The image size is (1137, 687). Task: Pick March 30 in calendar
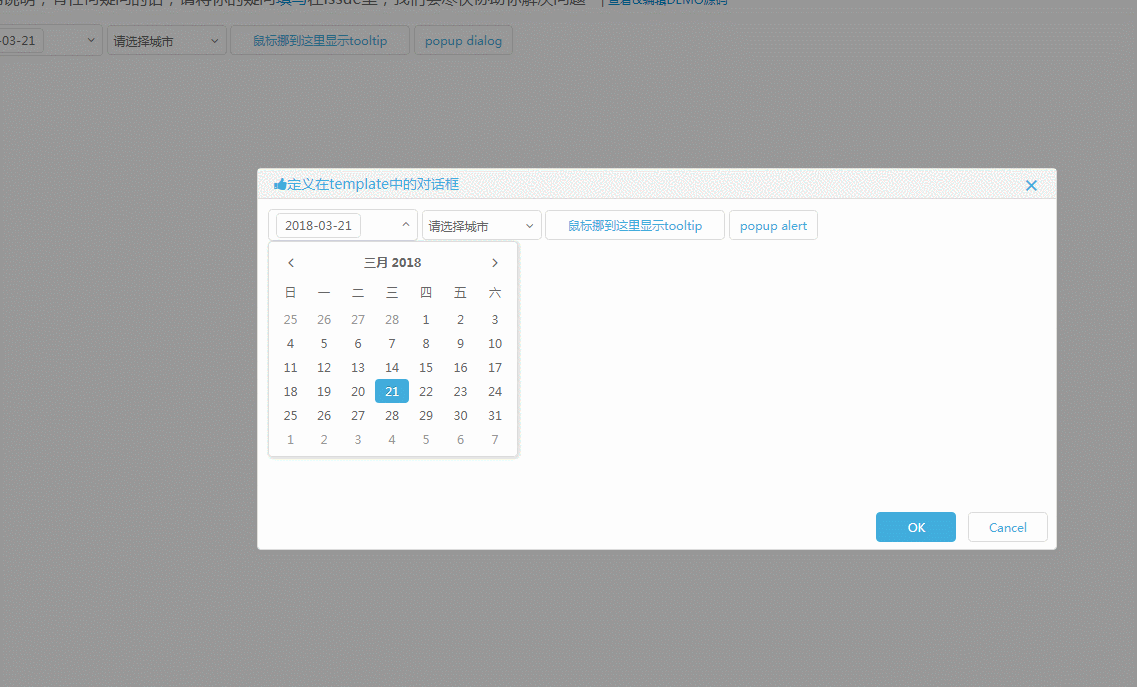point(460,416)
